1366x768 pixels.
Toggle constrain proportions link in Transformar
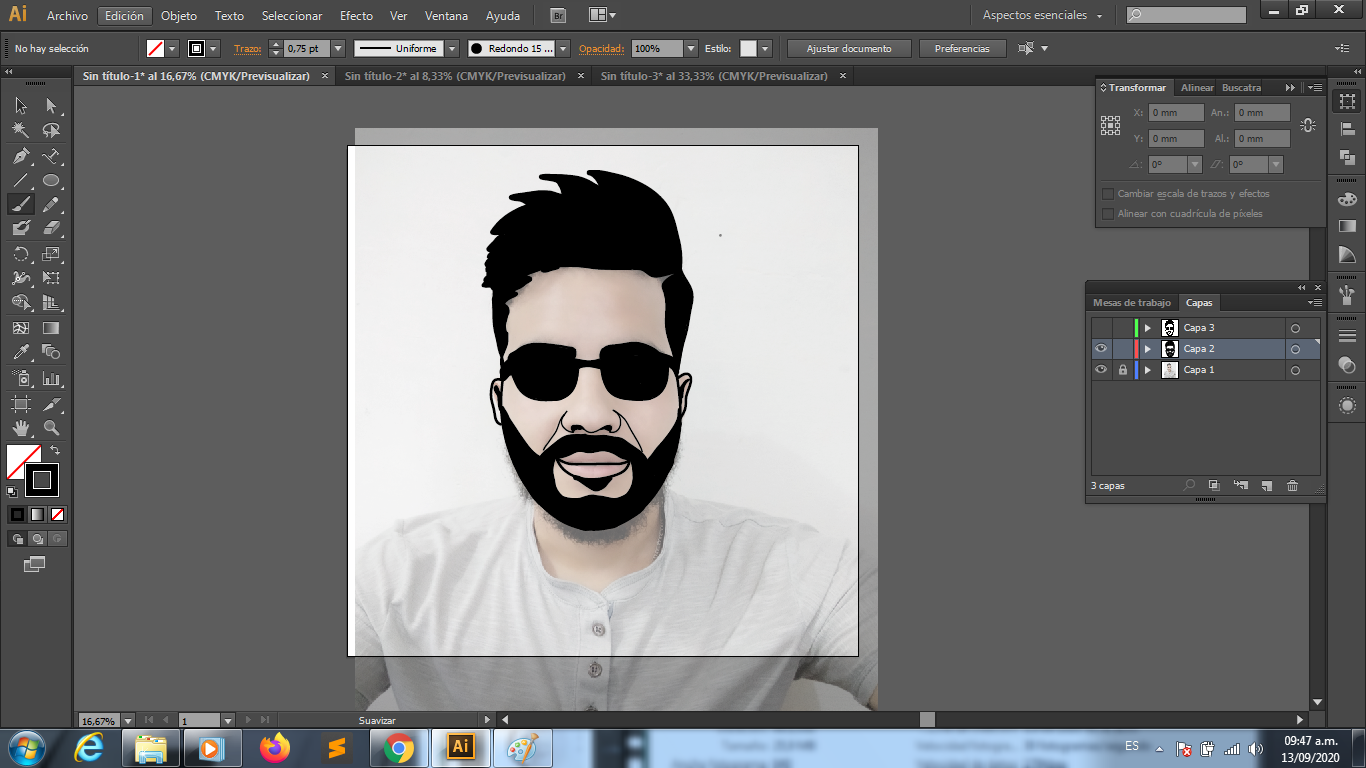coord(1308,126)
